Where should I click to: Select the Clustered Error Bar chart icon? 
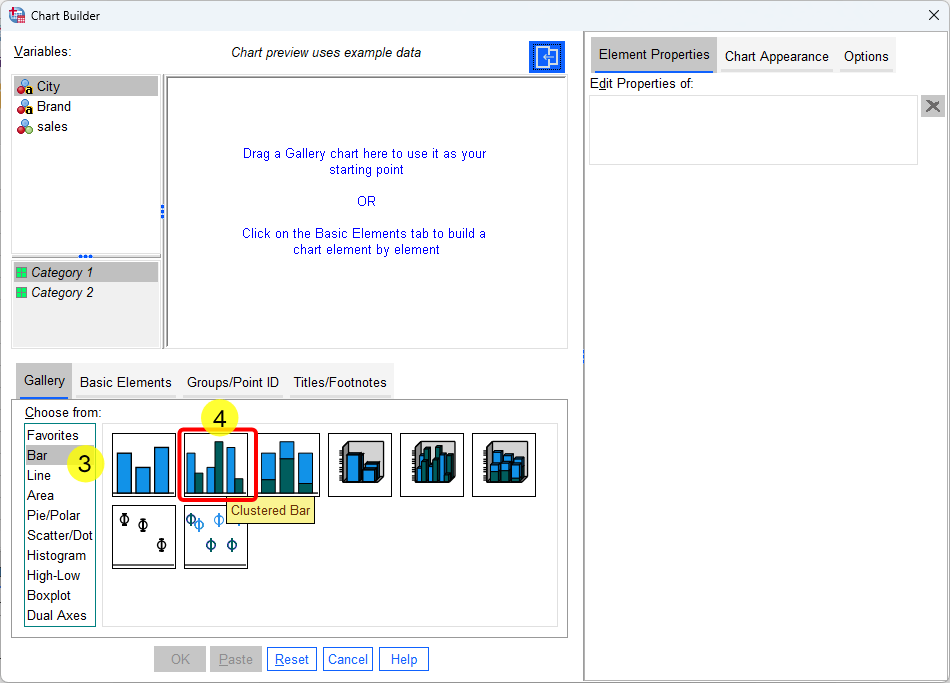pos(215,536)
